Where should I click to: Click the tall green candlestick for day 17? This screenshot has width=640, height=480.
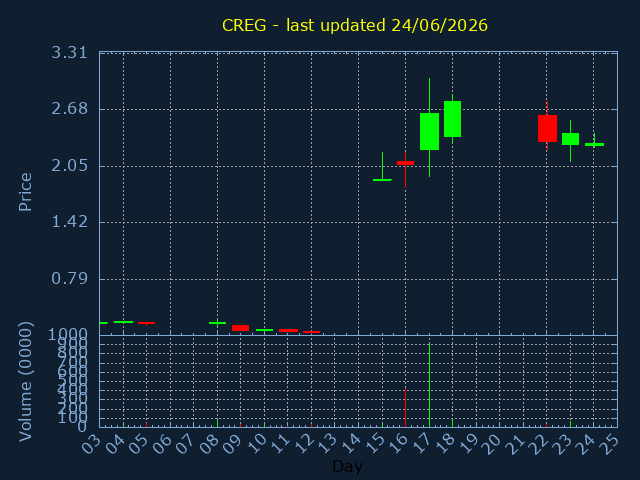tap(429, 131)
